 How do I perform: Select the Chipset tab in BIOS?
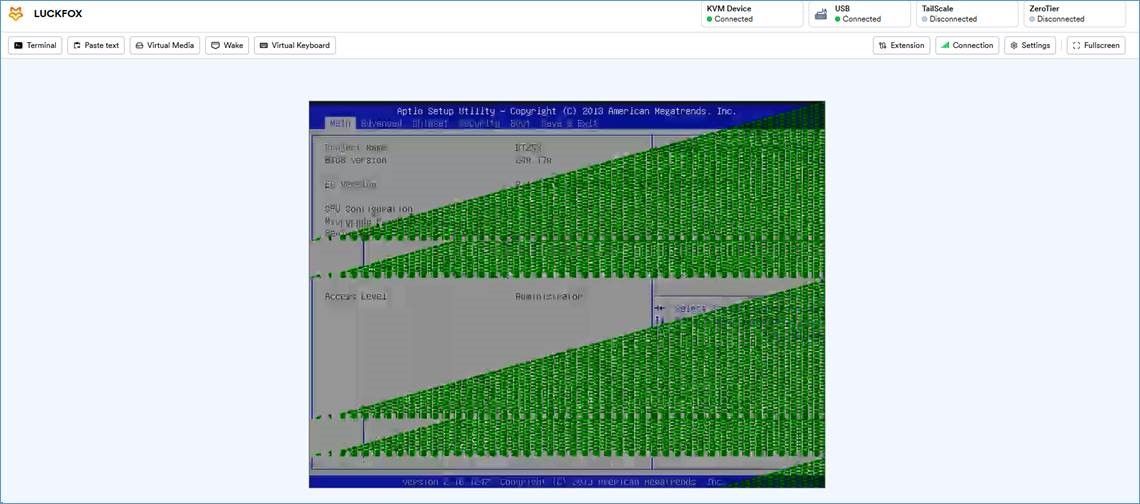click(430, 124)
